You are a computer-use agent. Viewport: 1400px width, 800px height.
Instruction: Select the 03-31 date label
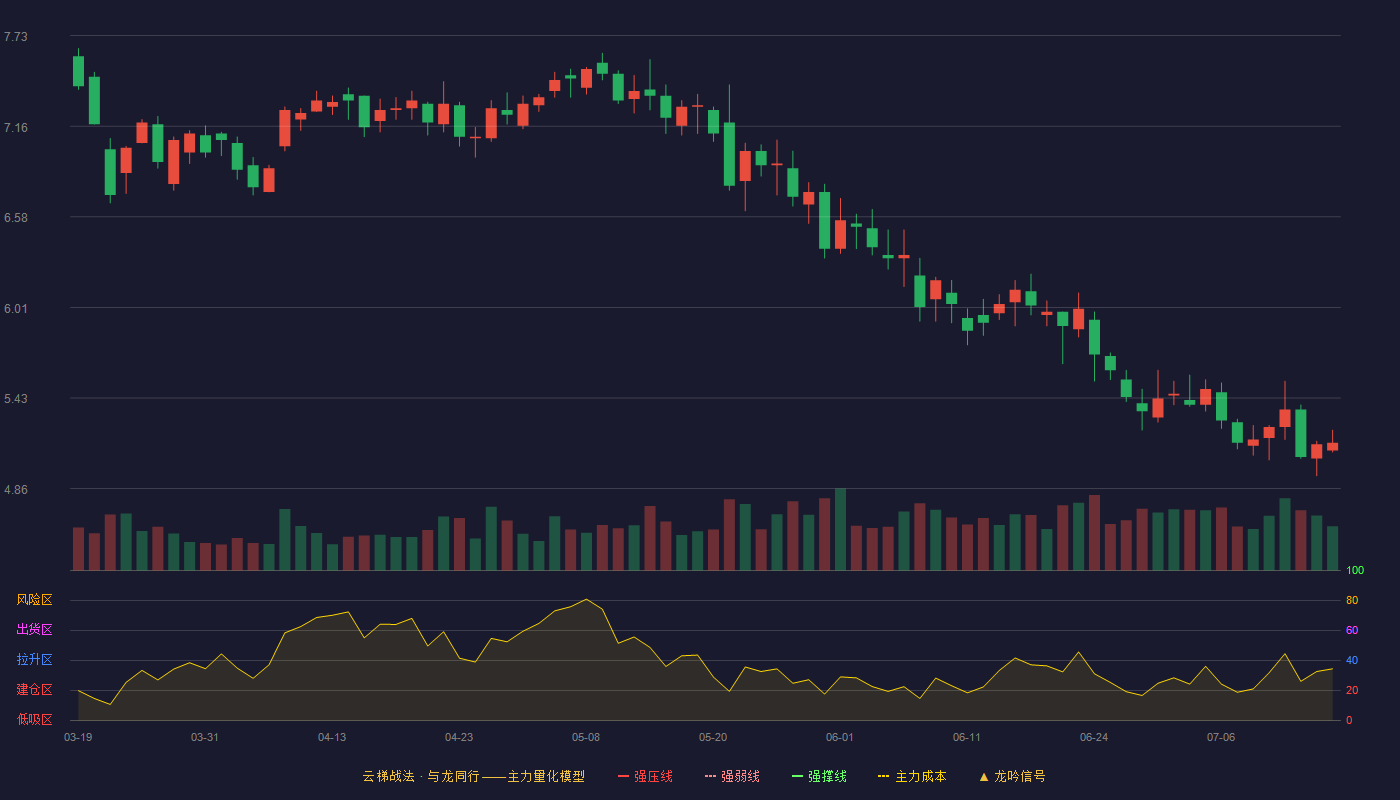(205, 737)
